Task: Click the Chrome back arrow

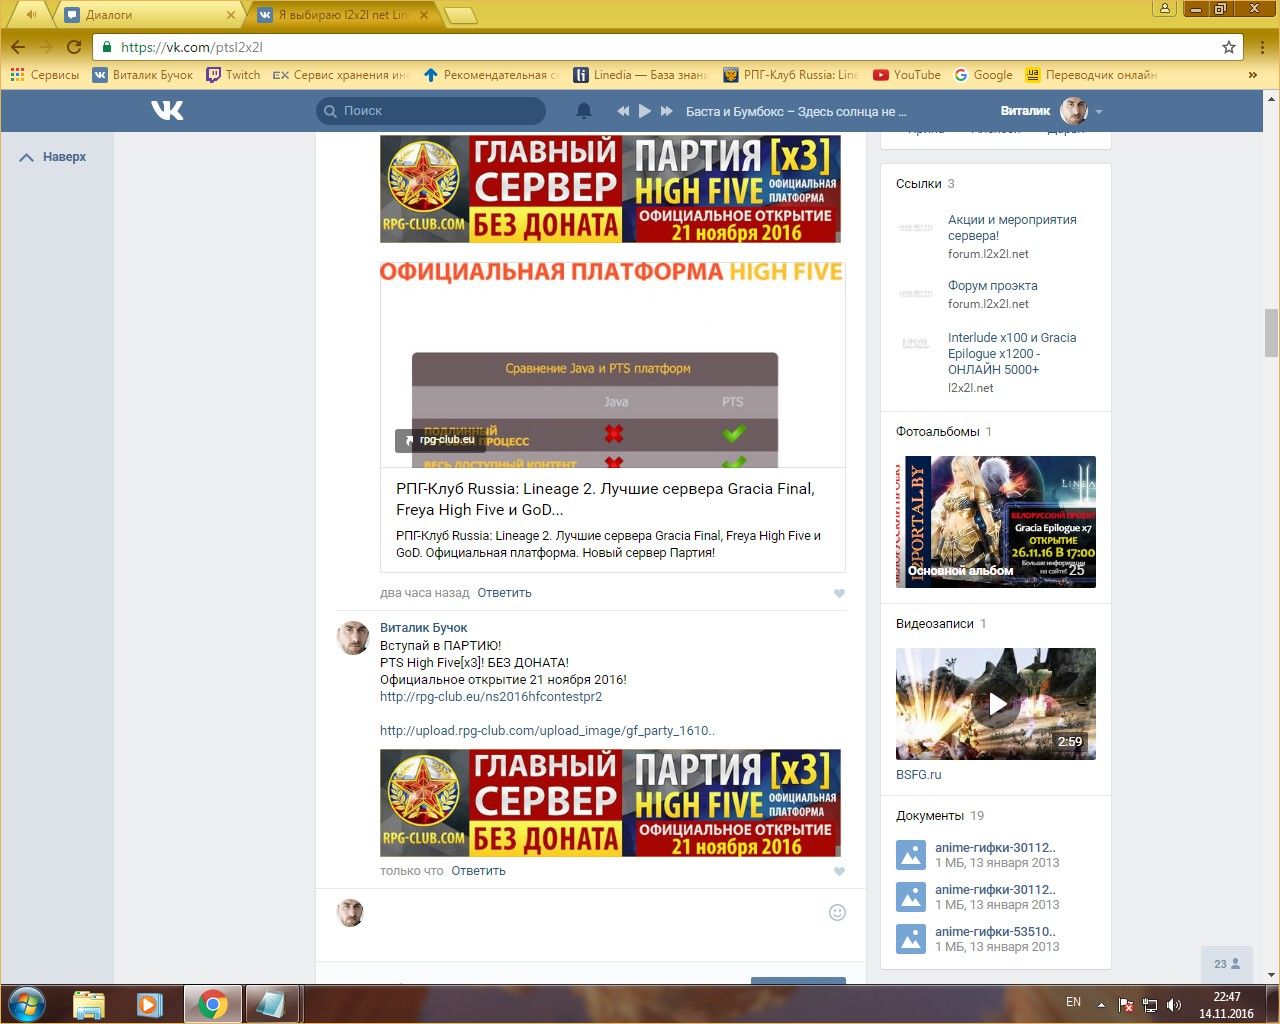Action: (x=18, y=47)
